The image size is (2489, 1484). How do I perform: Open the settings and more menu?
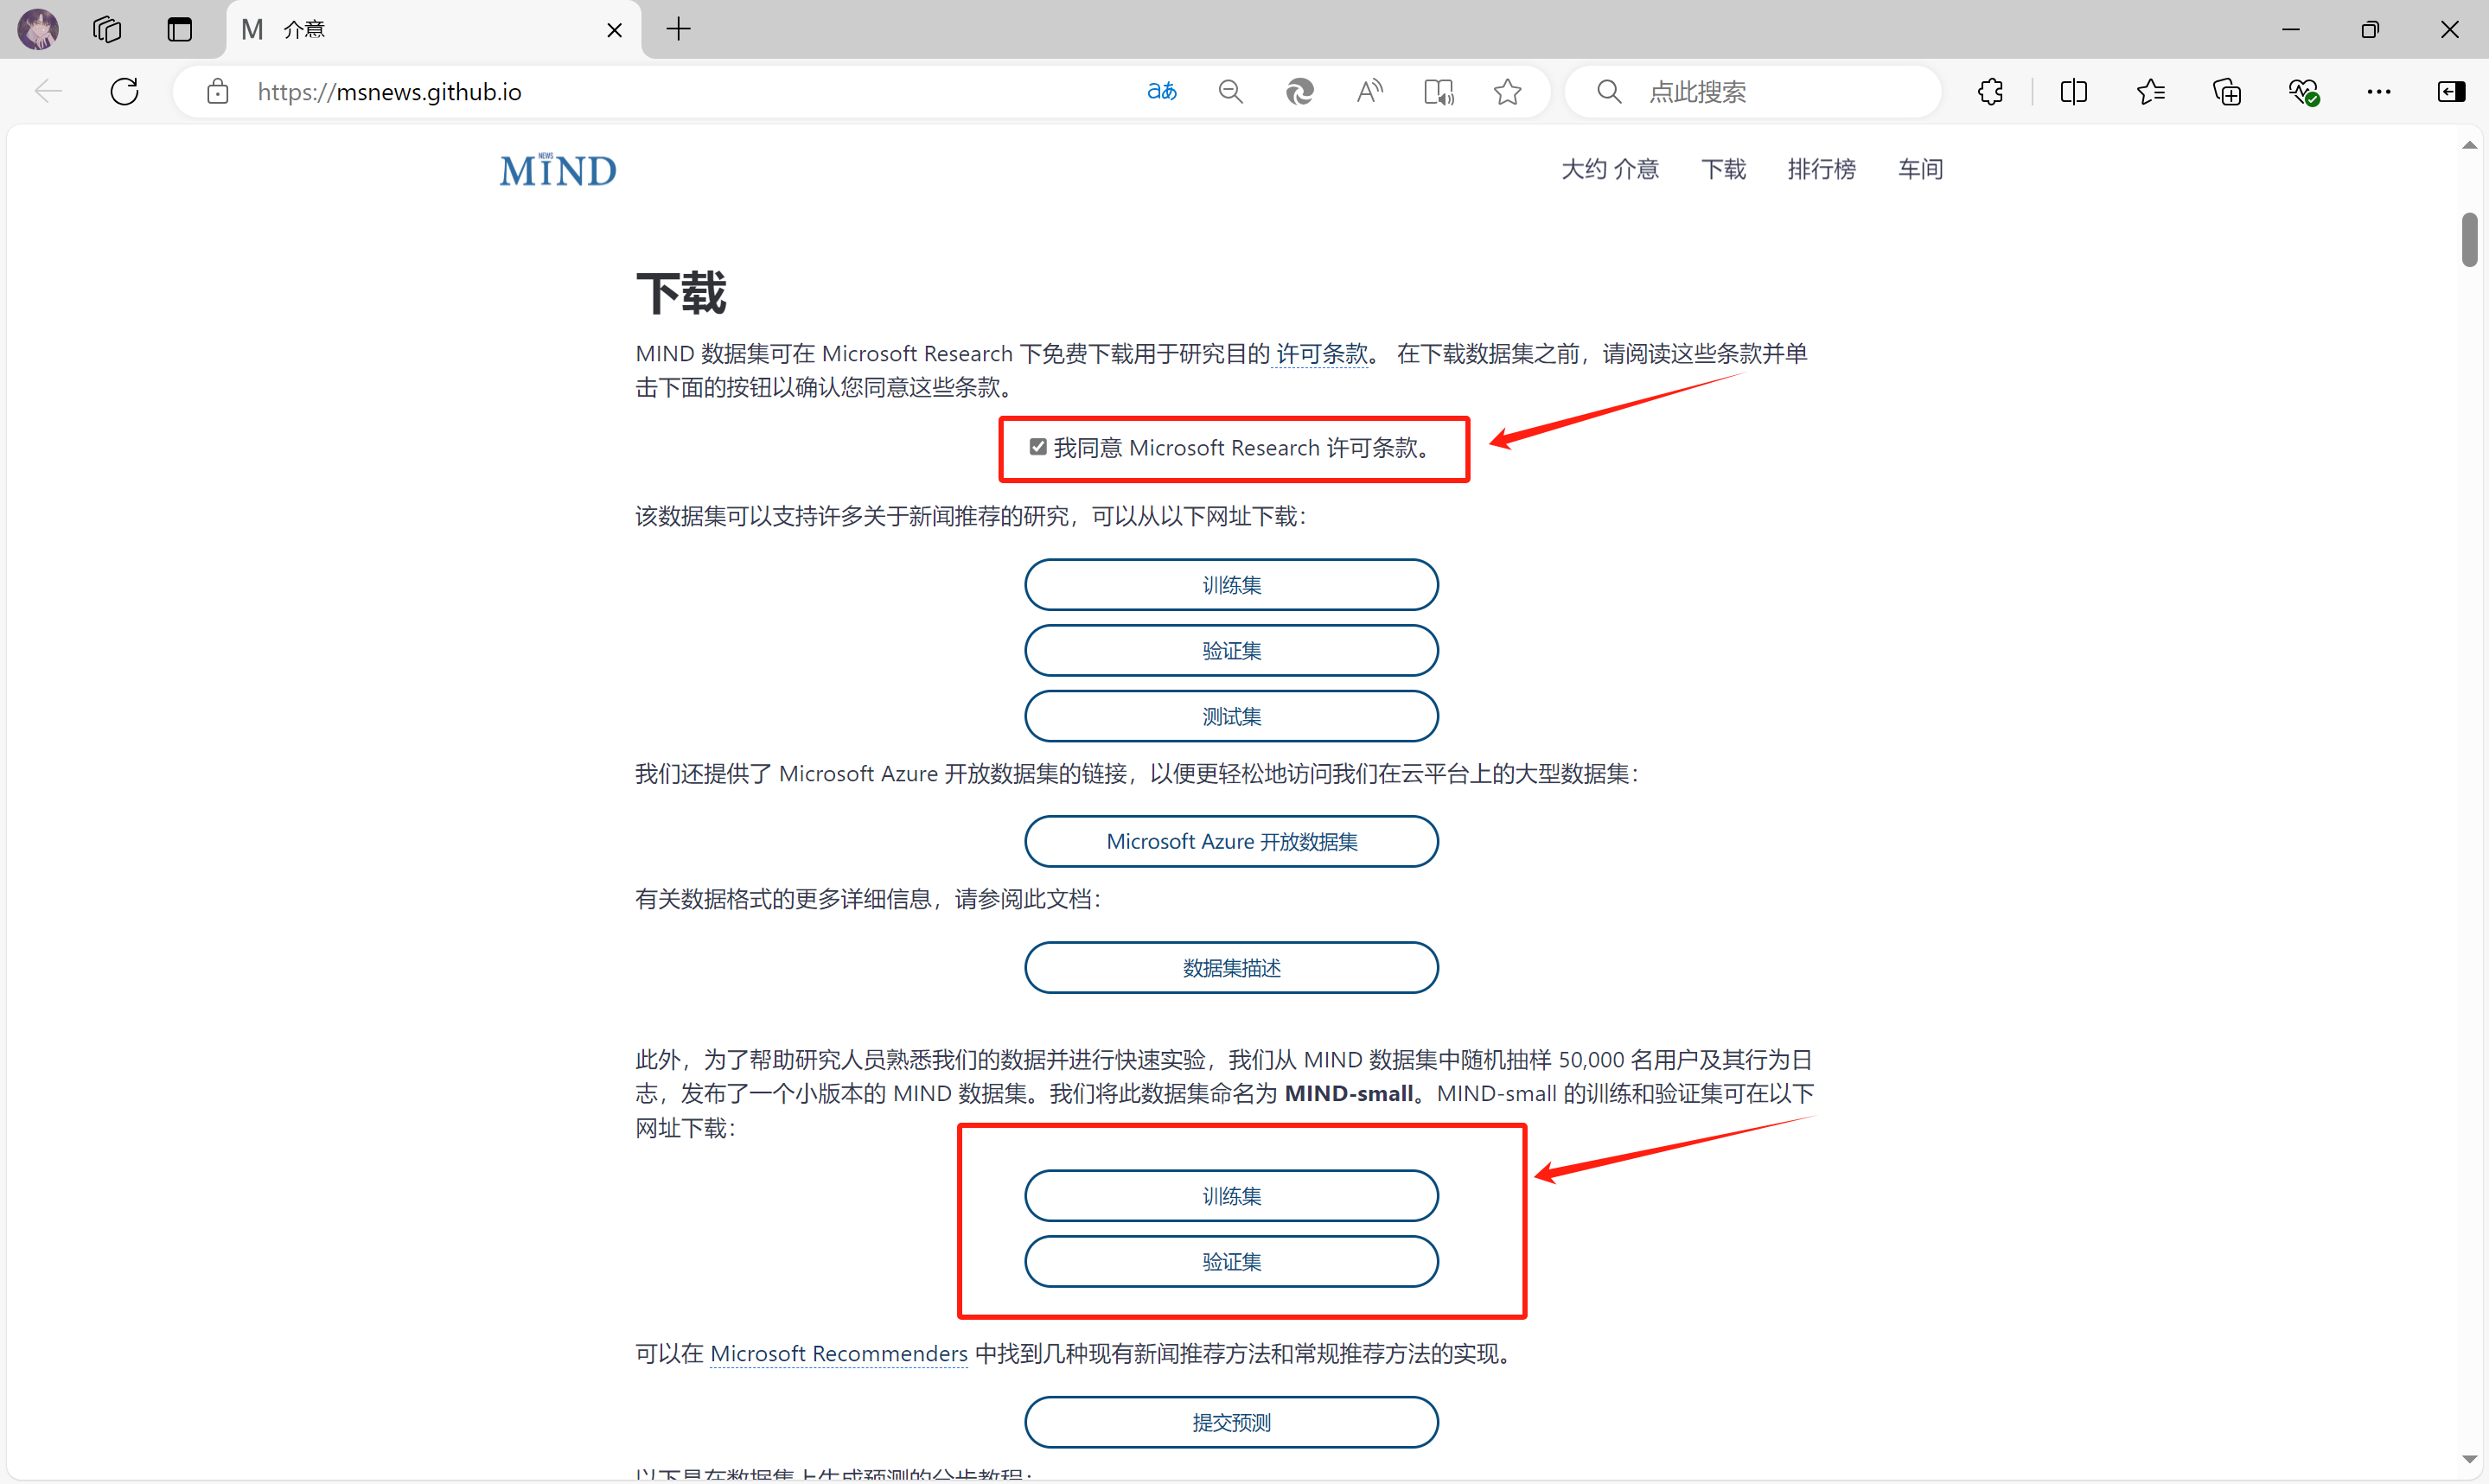[x=2378, y=92]
